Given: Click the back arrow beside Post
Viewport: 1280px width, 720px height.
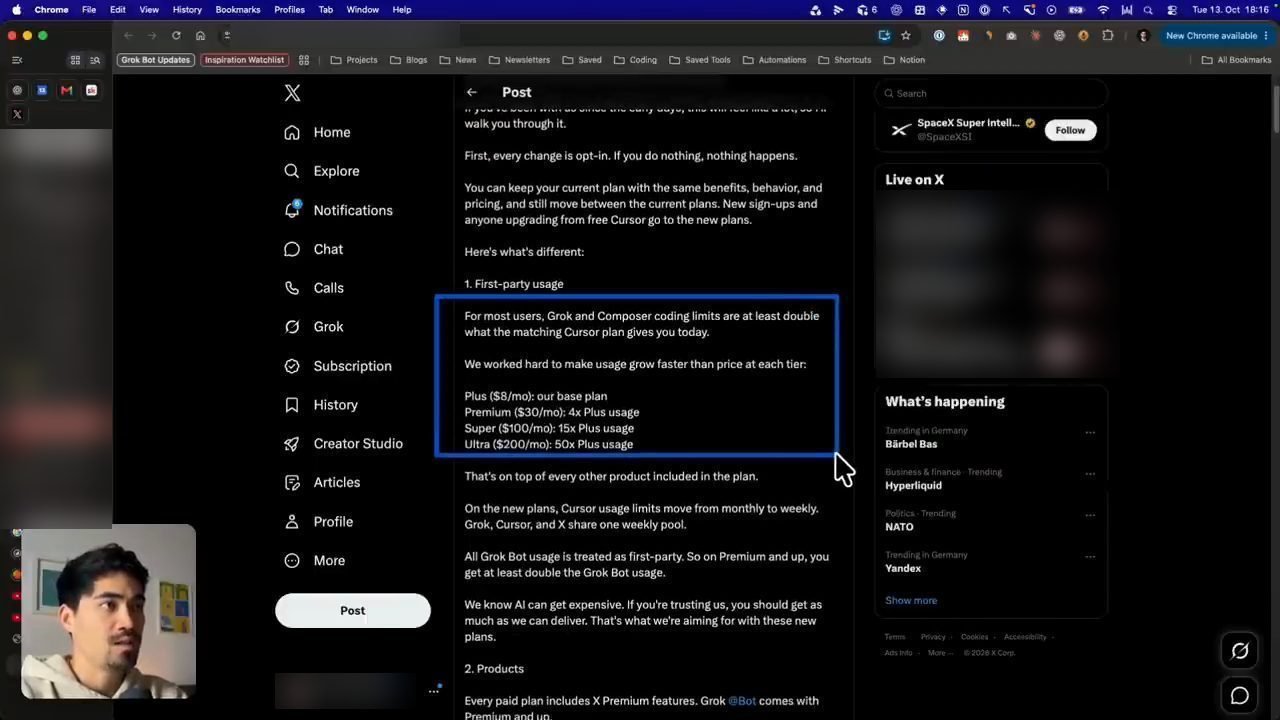Looking at the screenshot, I should click(x=472, y=92).
